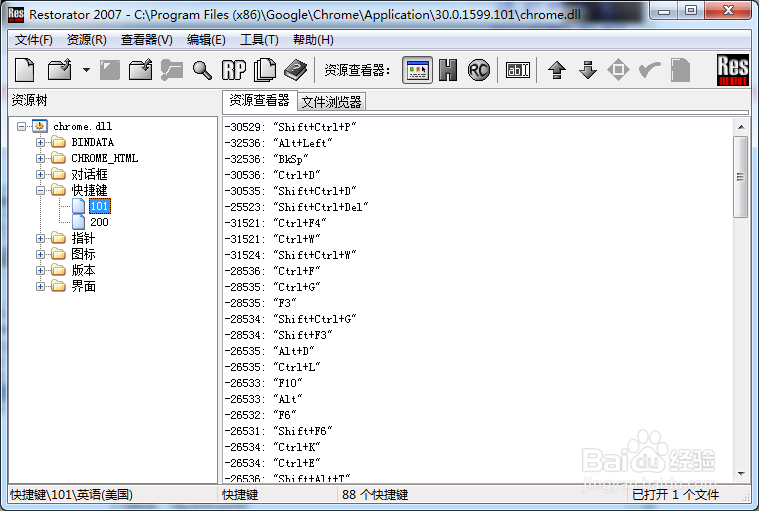Expand the 图标 folder
Screen dimensions: 759x511
click(40, 254)
